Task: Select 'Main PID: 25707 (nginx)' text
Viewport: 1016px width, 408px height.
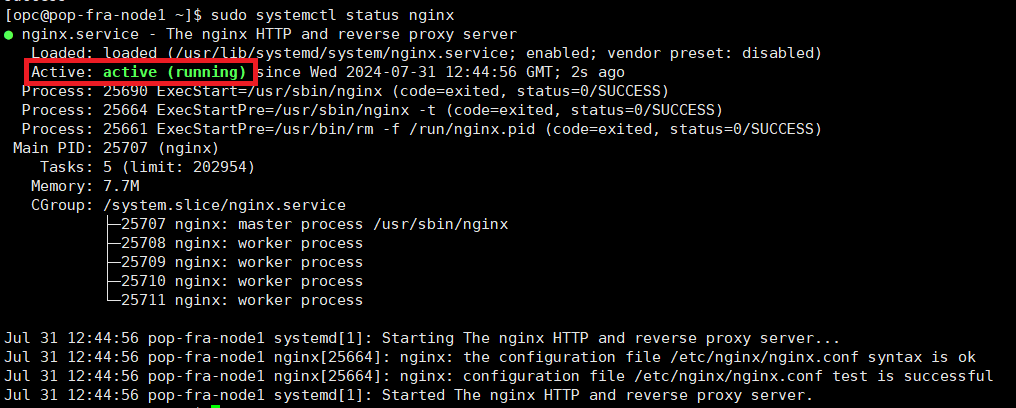Action: 117,148
